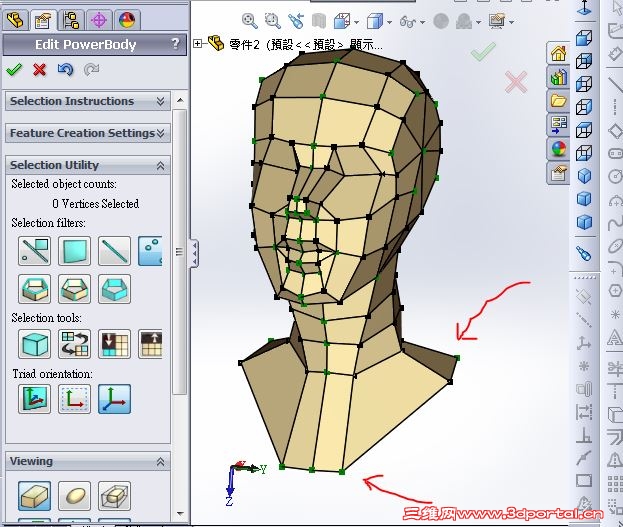
Task: Open the Apply Scene dropdown arrow
Action: coord(478,22)
